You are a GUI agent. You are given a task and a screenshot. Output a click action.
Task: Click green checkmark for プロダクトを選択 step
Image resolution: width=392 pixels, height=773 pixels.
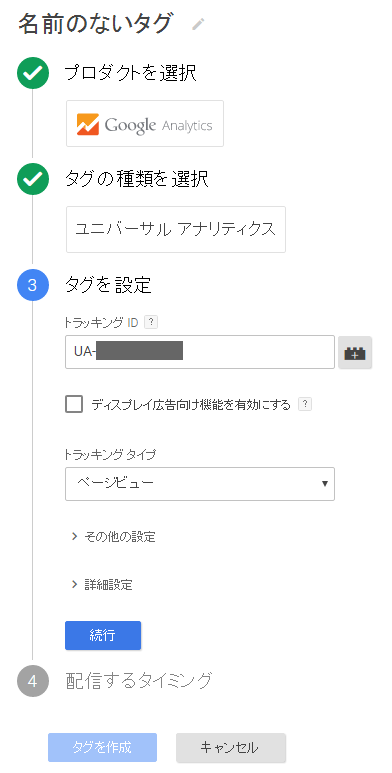point(33,73)
